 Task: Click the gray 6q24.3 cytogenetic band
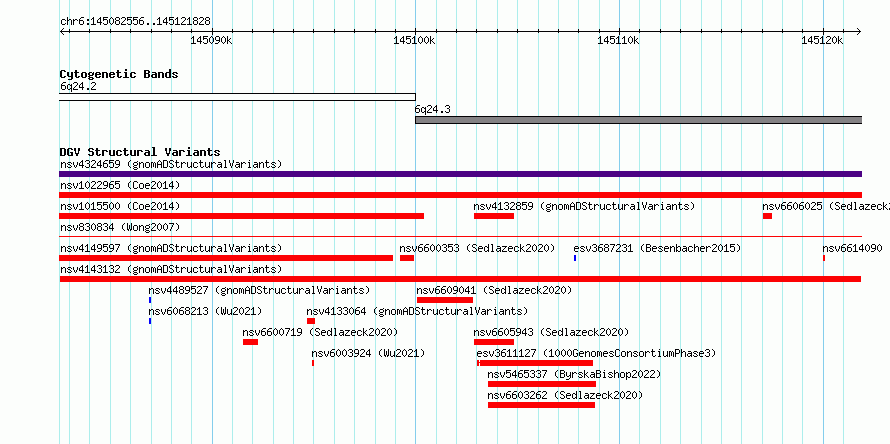point(639,120)
